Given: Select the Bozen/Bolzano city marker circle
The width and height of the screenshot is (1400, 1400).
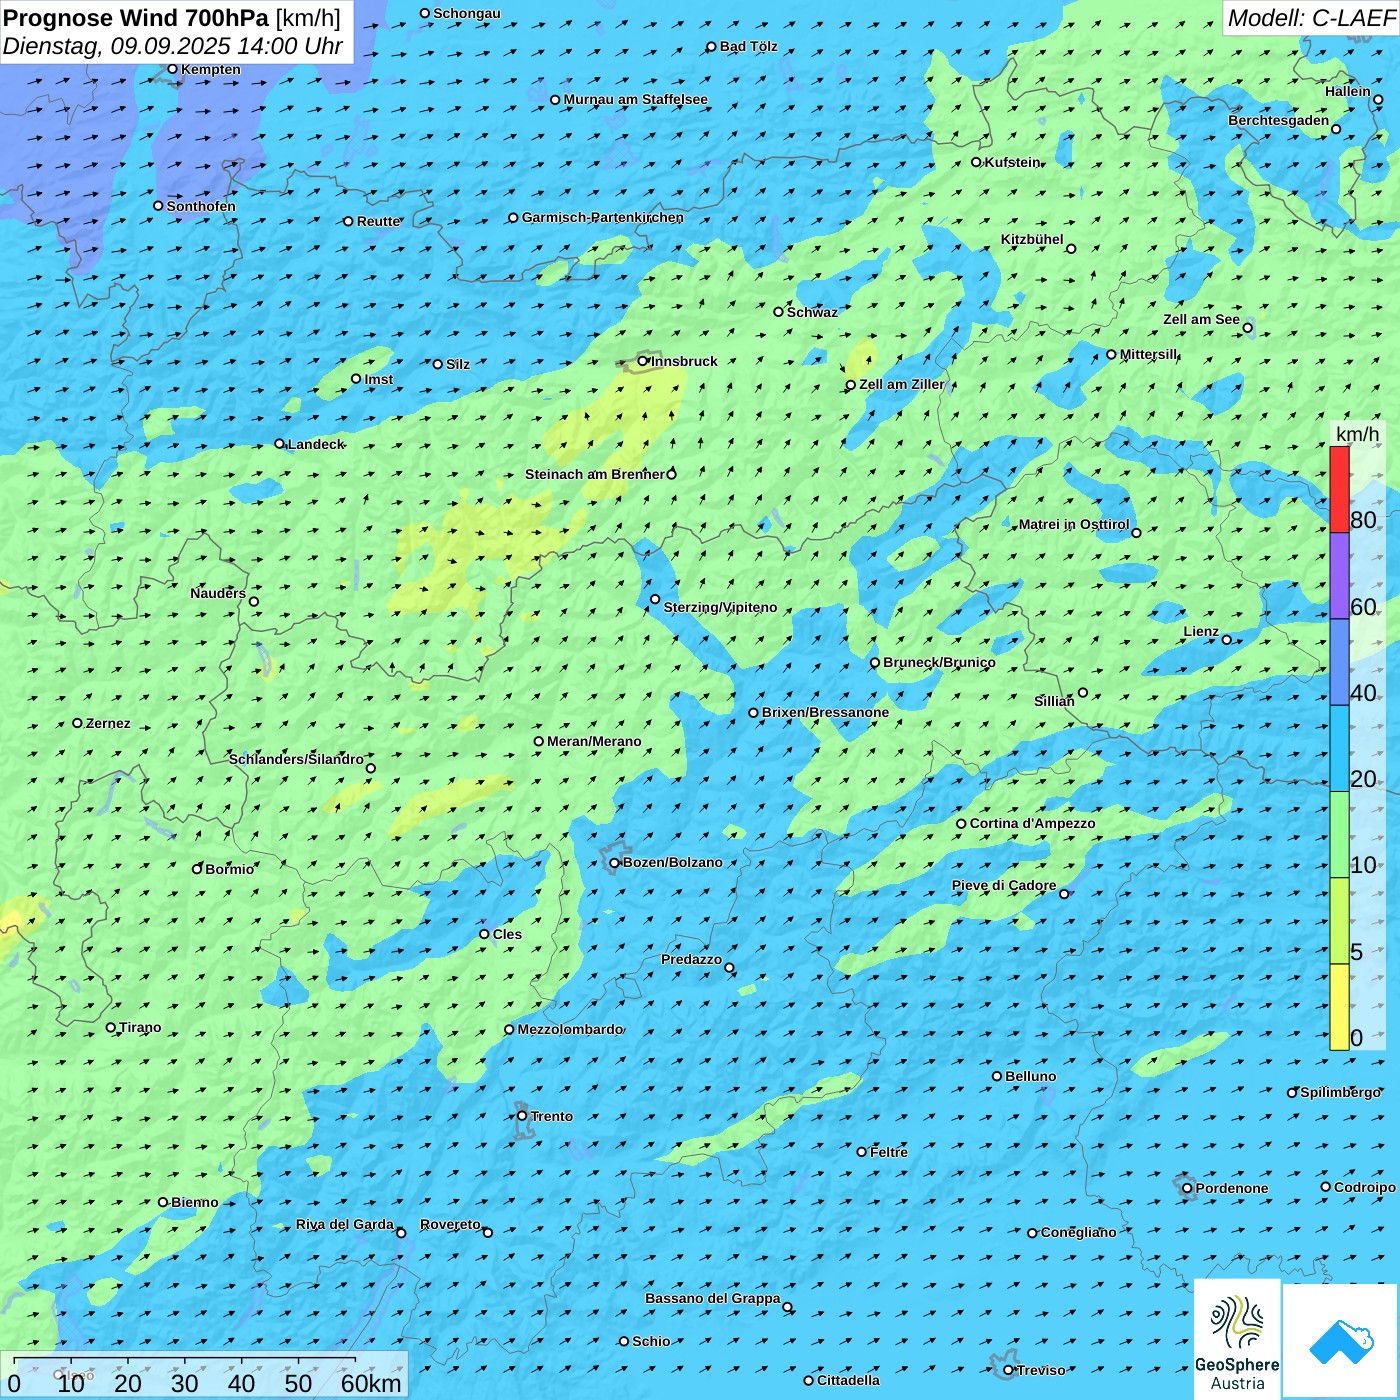Looking at the screenshot, I should [x=614, y=863].
